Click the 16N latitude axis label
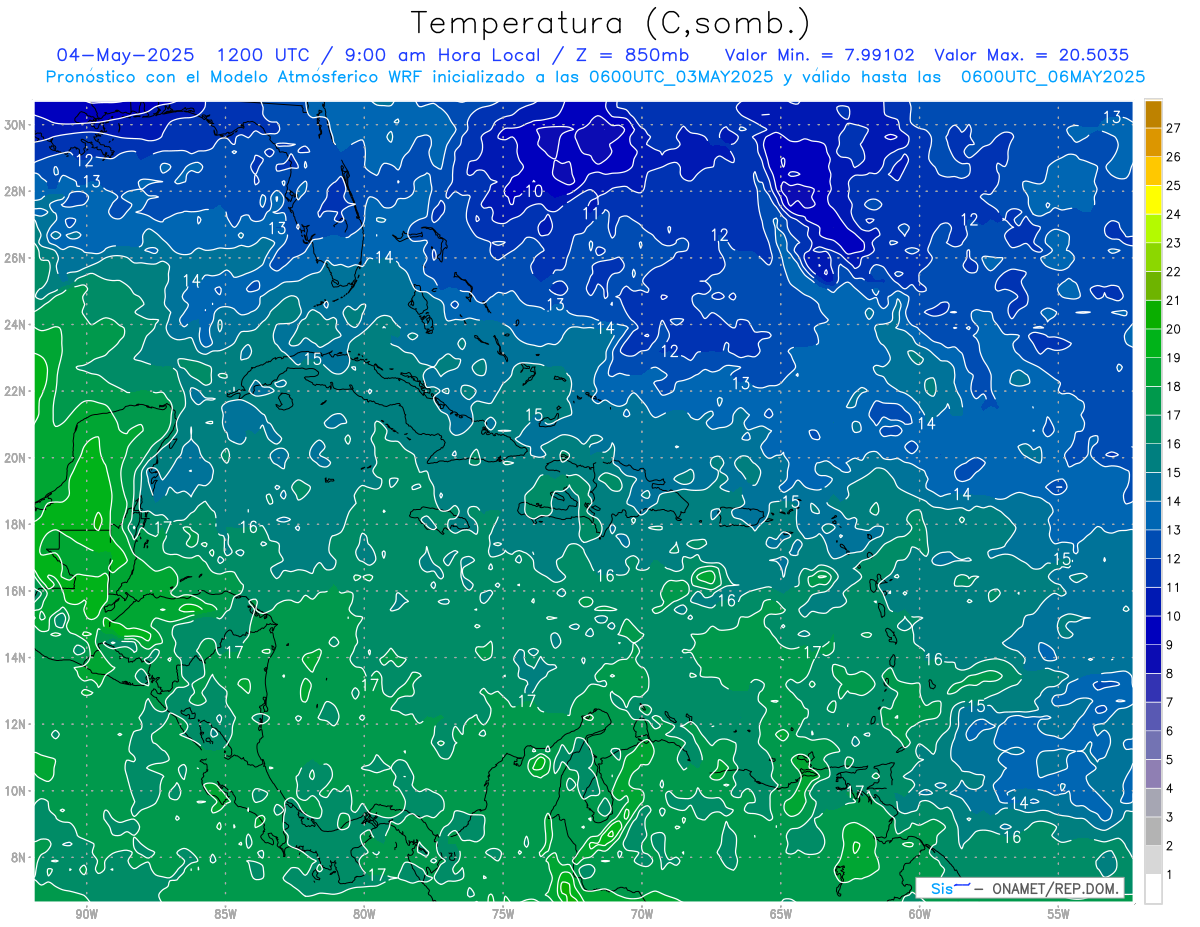1200x927 pixels. [x=15, y=591]
